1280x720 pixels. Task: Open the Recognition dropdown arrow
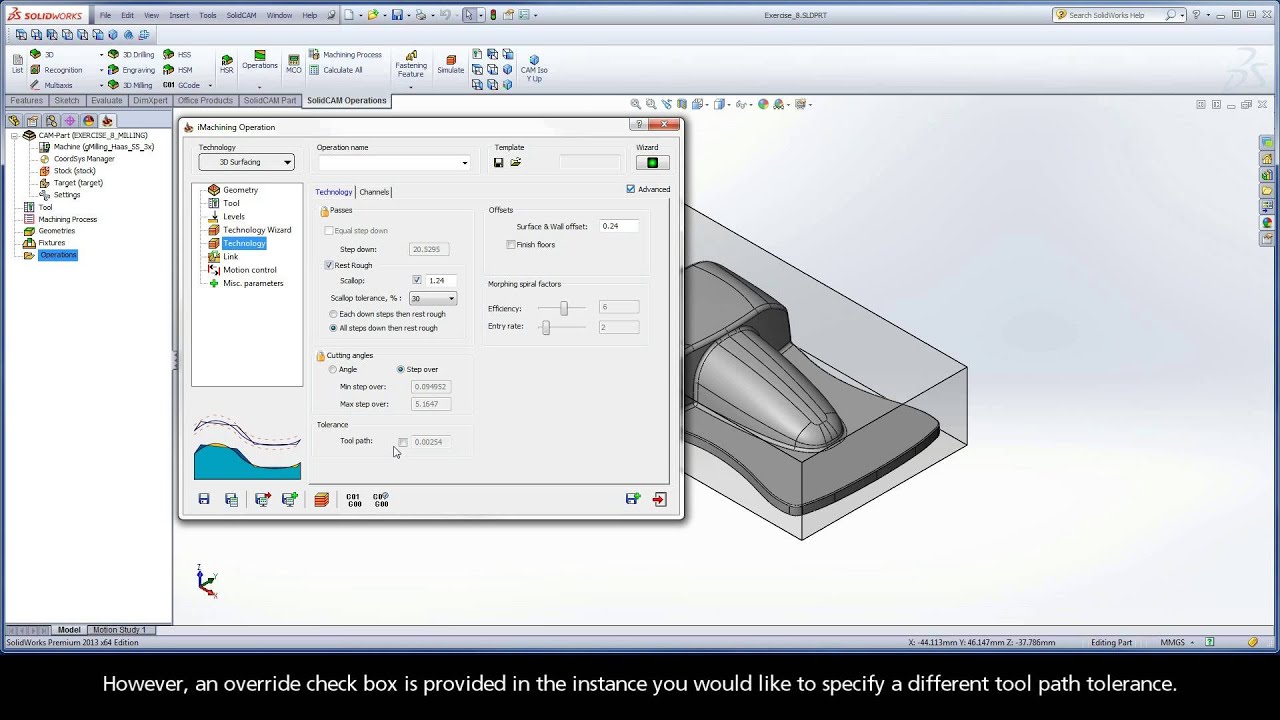click(x=101, y=70)
